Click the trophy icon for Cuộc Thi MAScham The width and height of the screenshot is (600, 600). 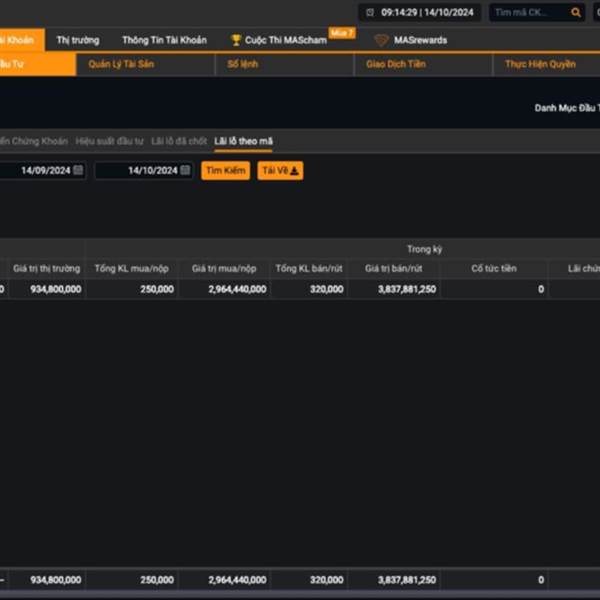click(236, 40)
